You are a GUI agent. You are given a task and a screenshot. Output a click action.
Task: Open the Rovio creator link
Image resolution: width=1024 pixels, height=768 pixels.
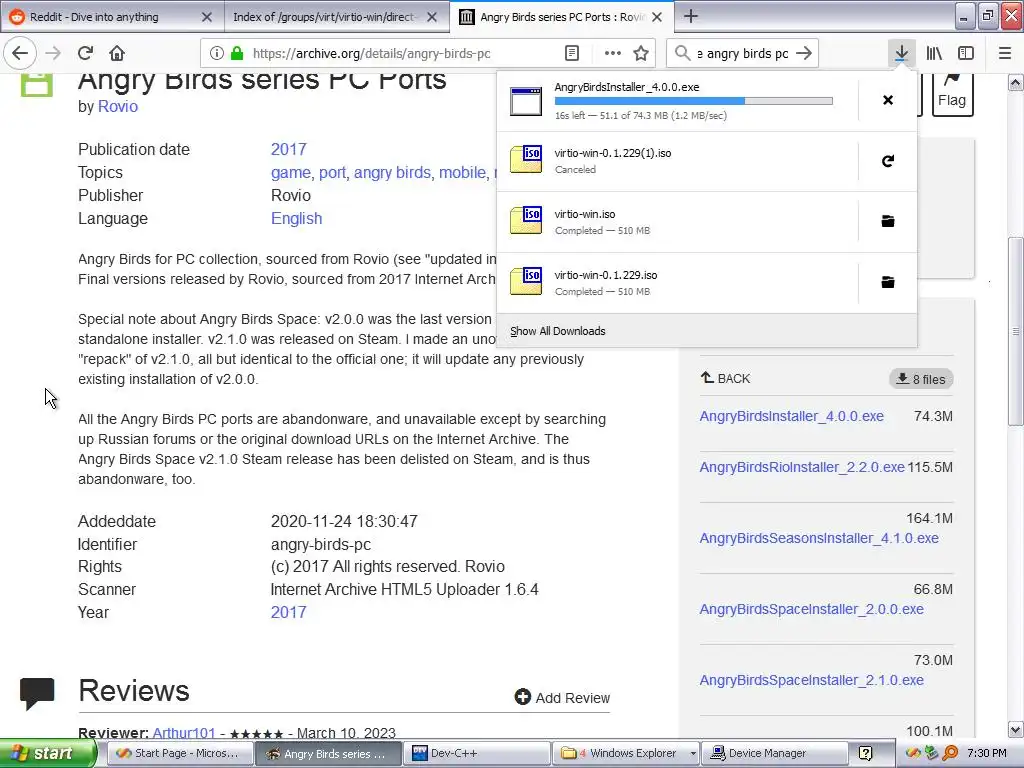[x=118, y=106]
